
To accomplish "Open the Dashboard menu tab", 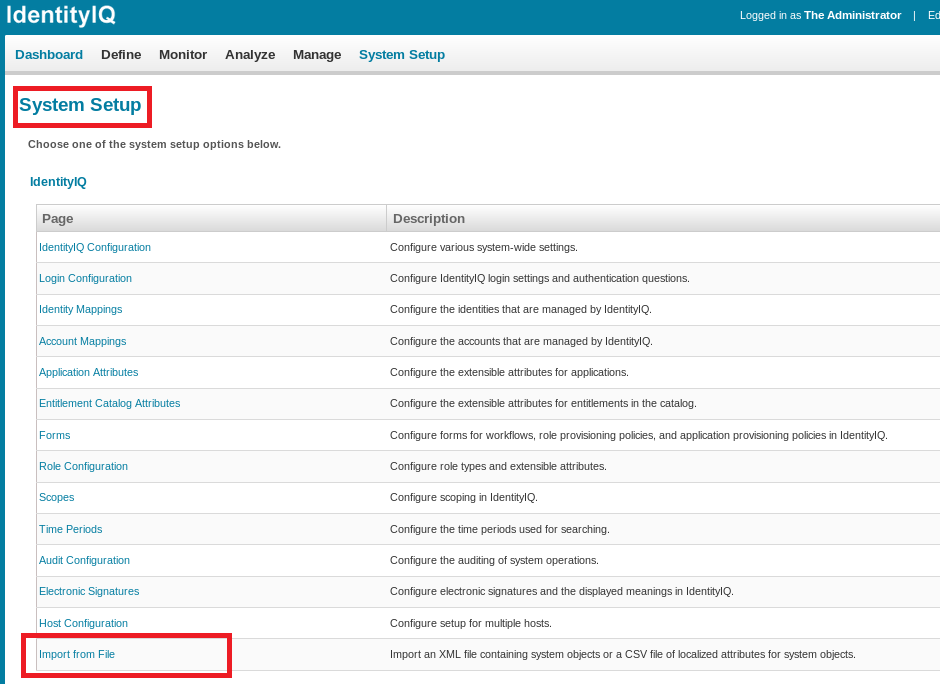I will point(49,55).
